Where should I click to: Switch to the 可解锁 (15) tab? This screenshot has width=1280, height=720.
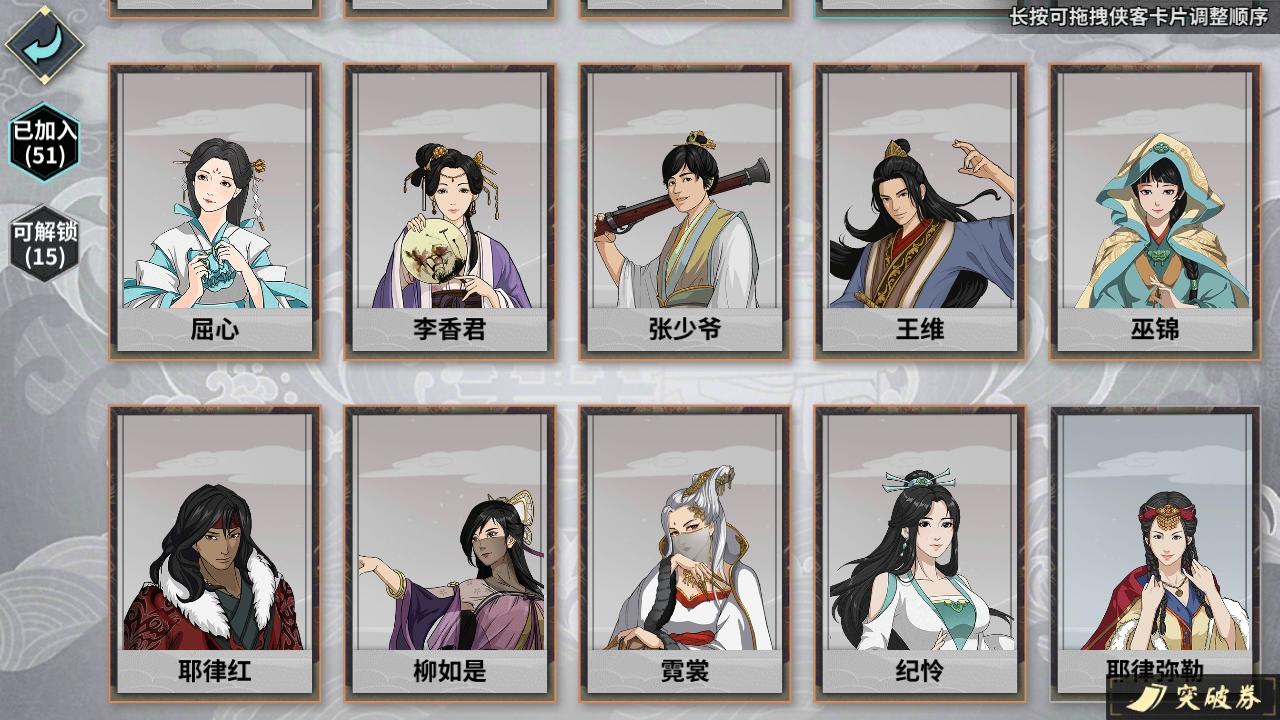pos(44,244)
